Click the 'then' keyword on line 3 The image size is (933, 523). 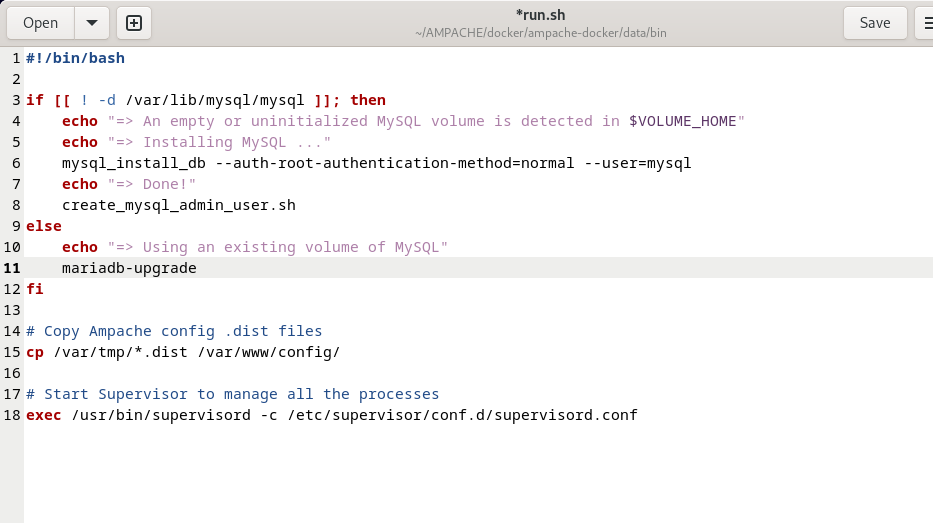(x=368, y=100)
